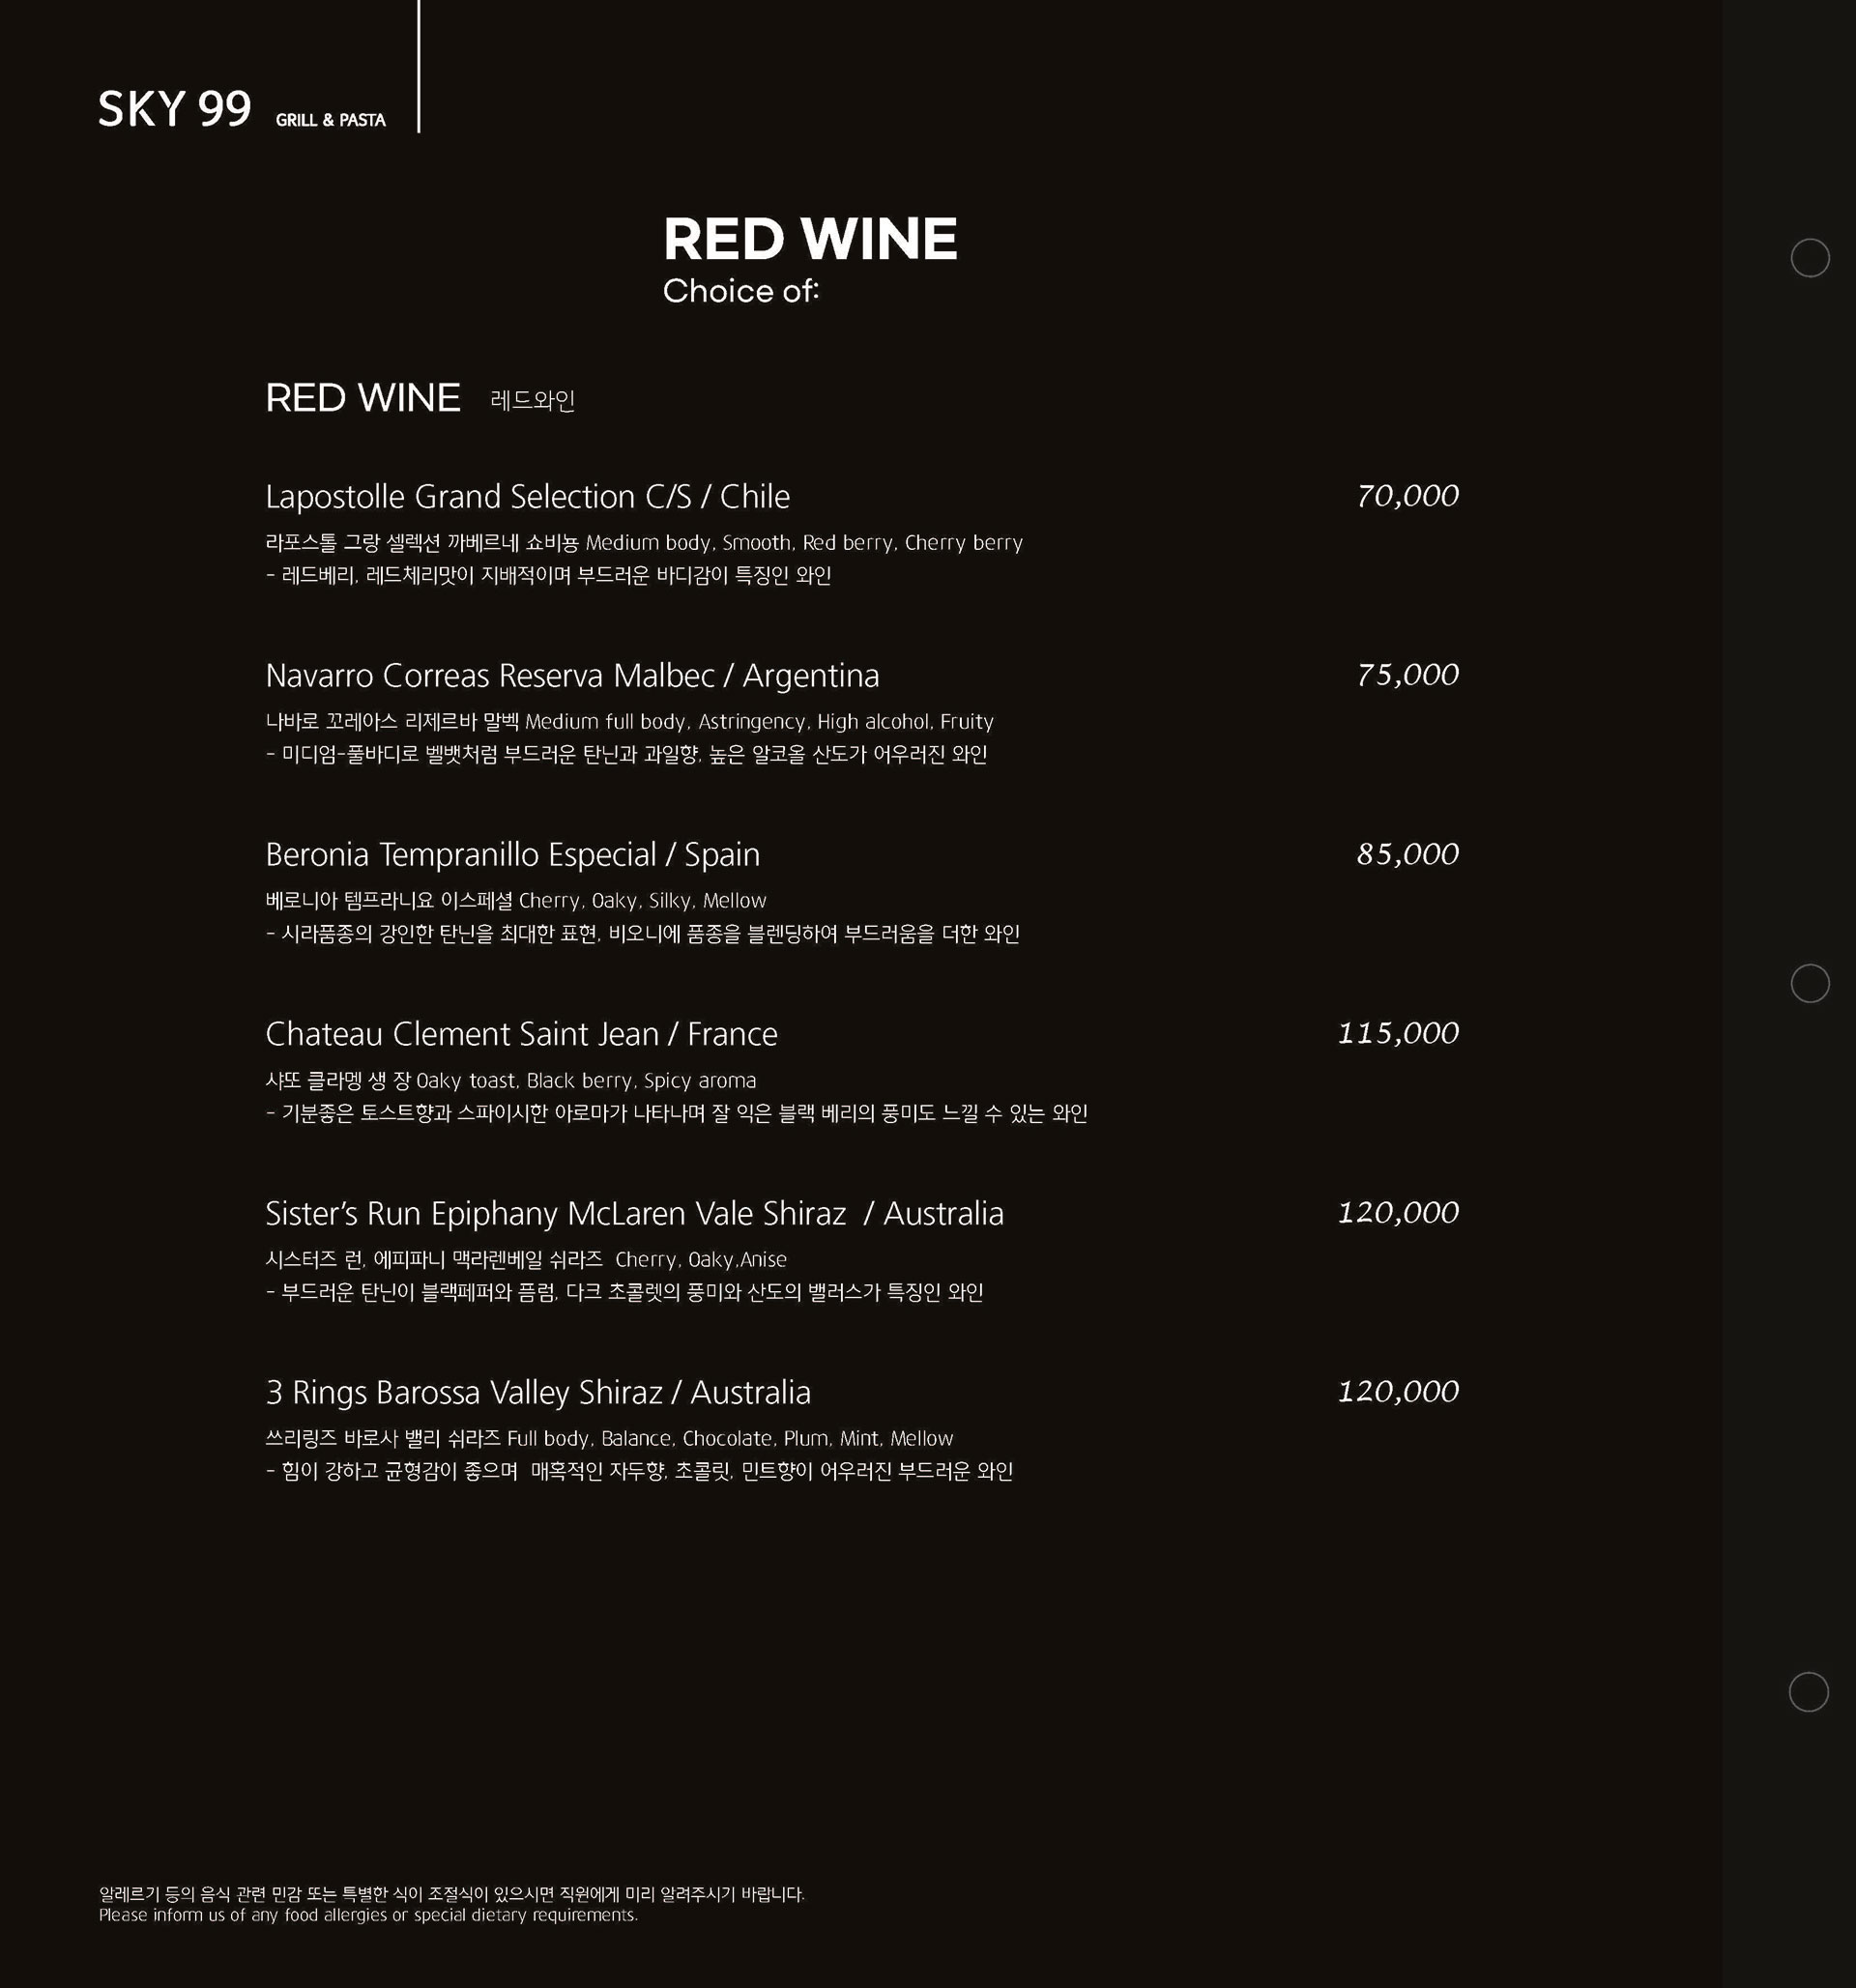
Task: Select Navarro Correas Reserva Malbec wine
Action: tap(572, 675)
